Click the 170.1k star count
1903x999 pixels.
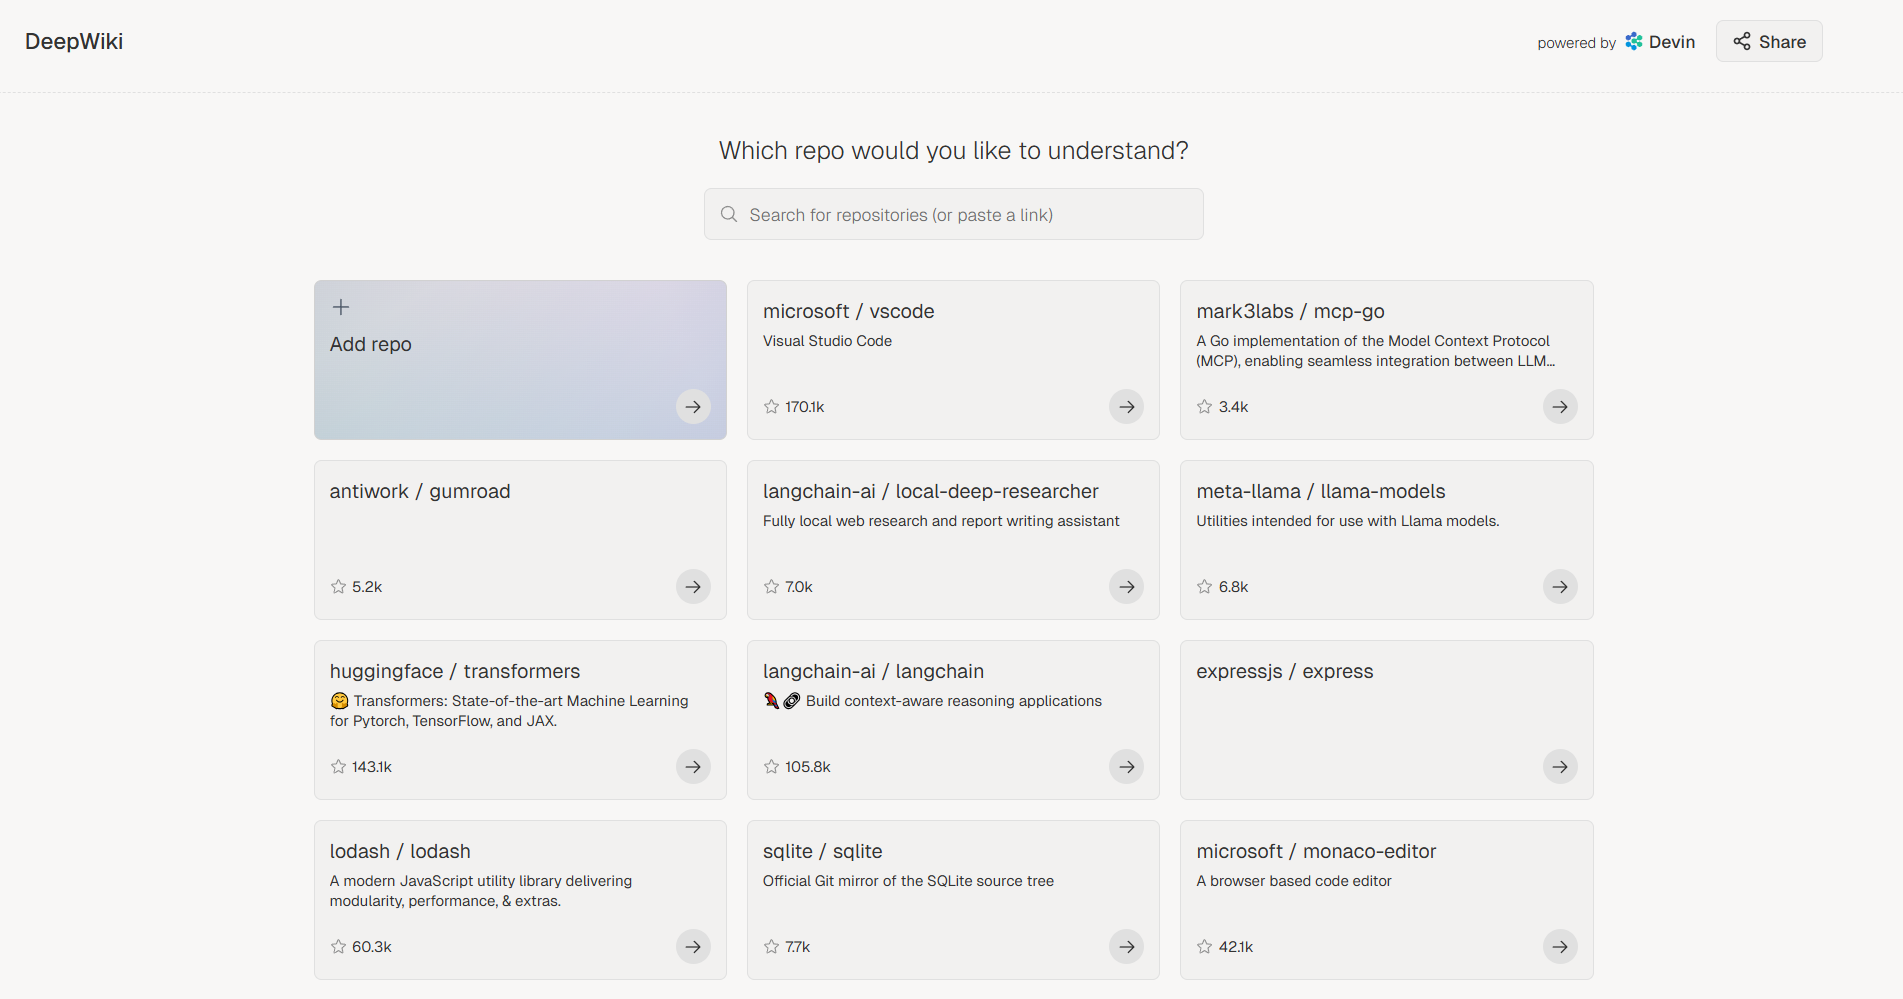[x=805, y=407]
